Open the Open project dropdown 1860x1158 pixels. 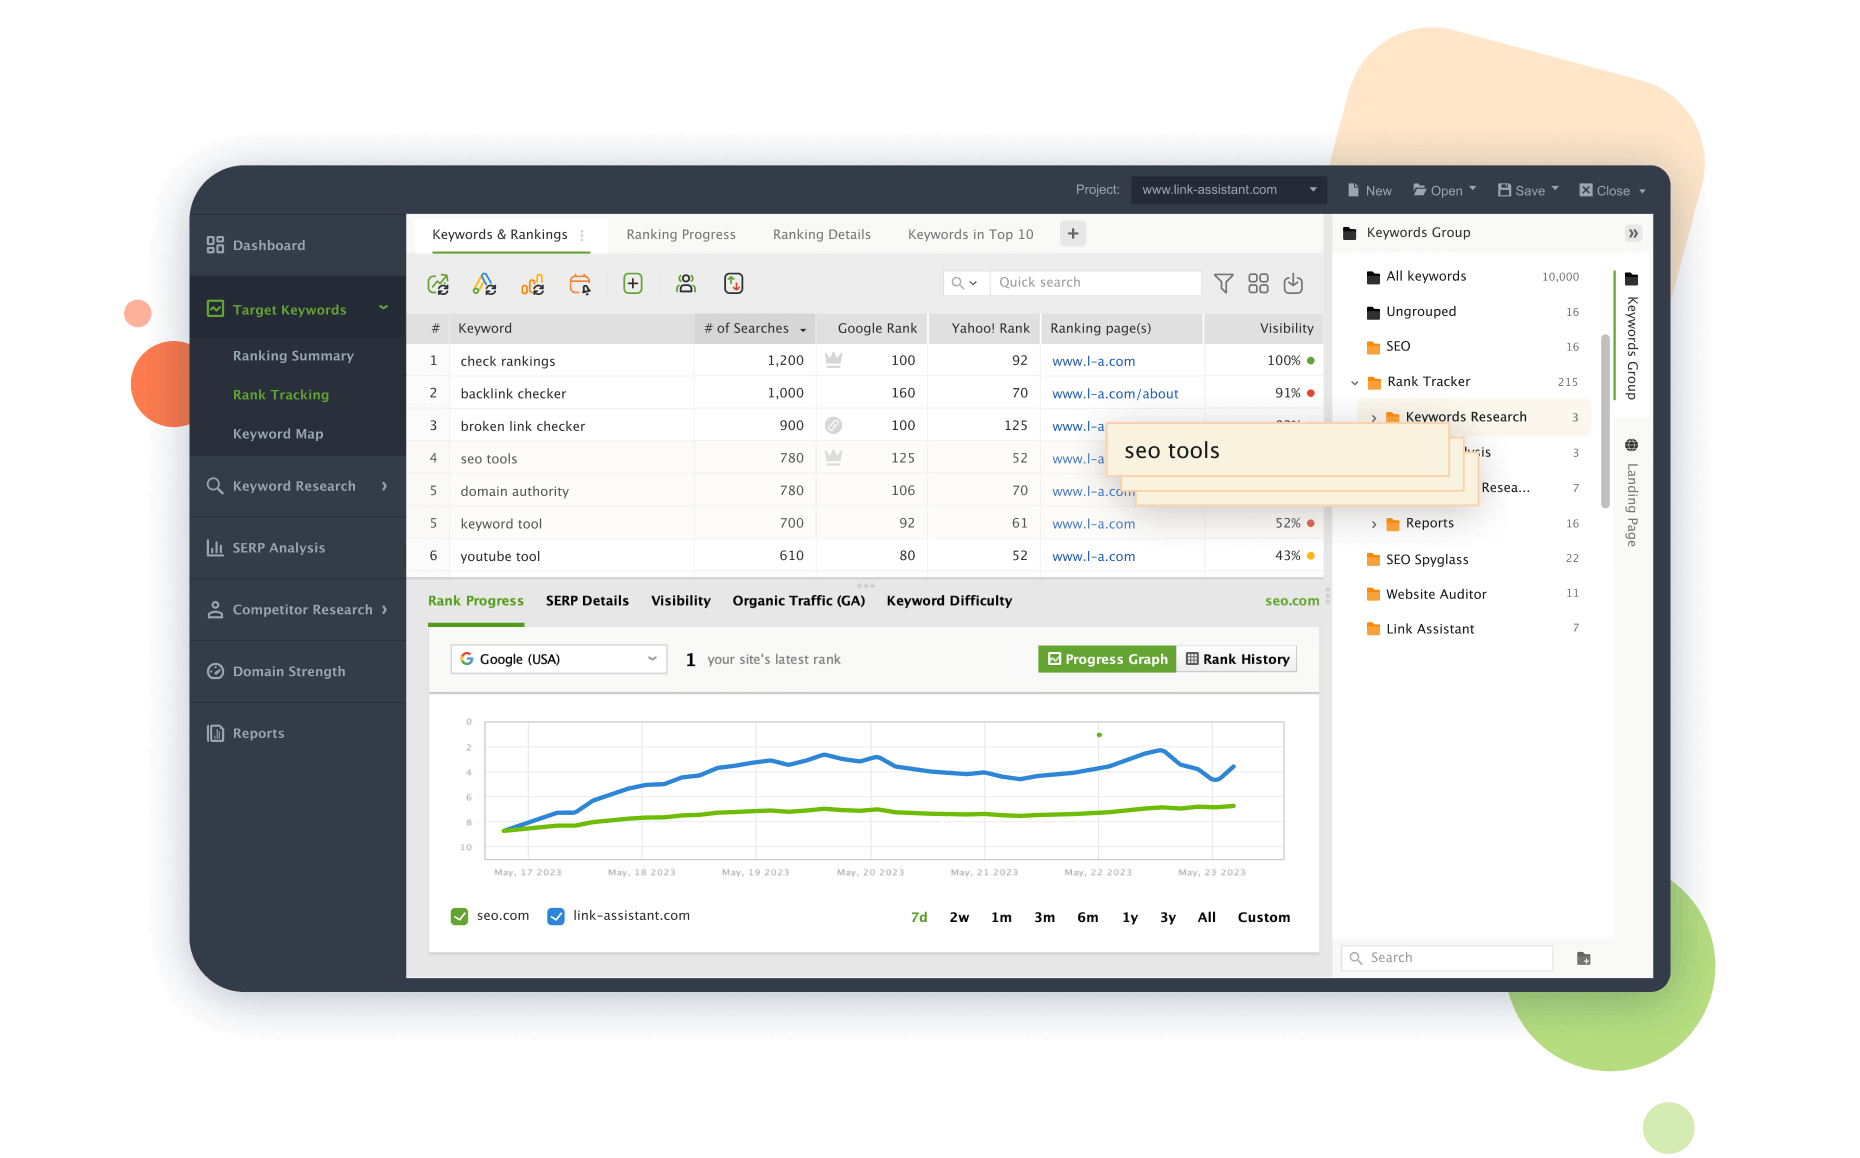click(1445, 191)
